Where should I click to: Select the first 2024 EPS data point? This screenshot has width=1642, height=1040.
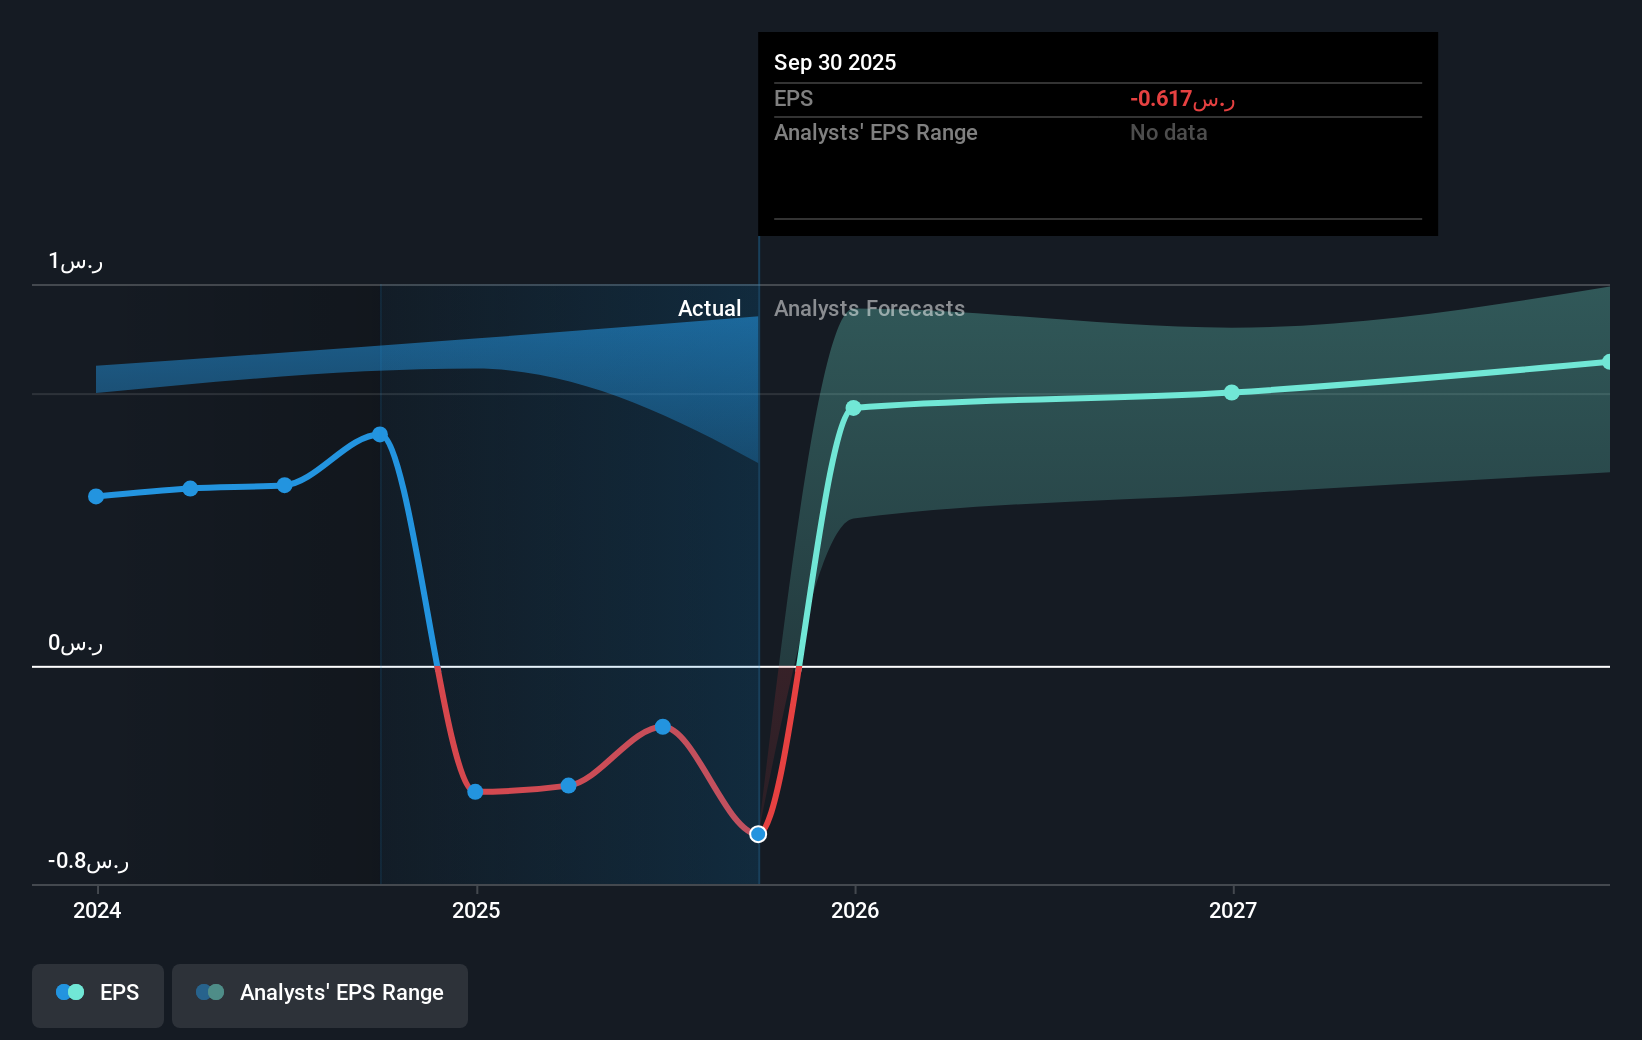(x=95, y=495)
